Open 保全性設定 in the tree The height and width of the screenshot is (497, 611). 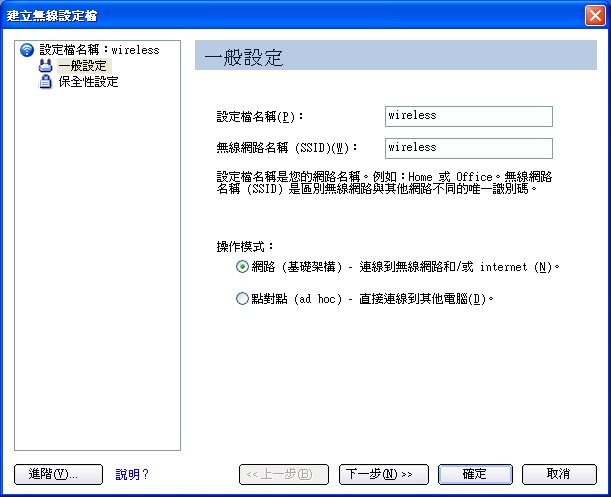88,82
